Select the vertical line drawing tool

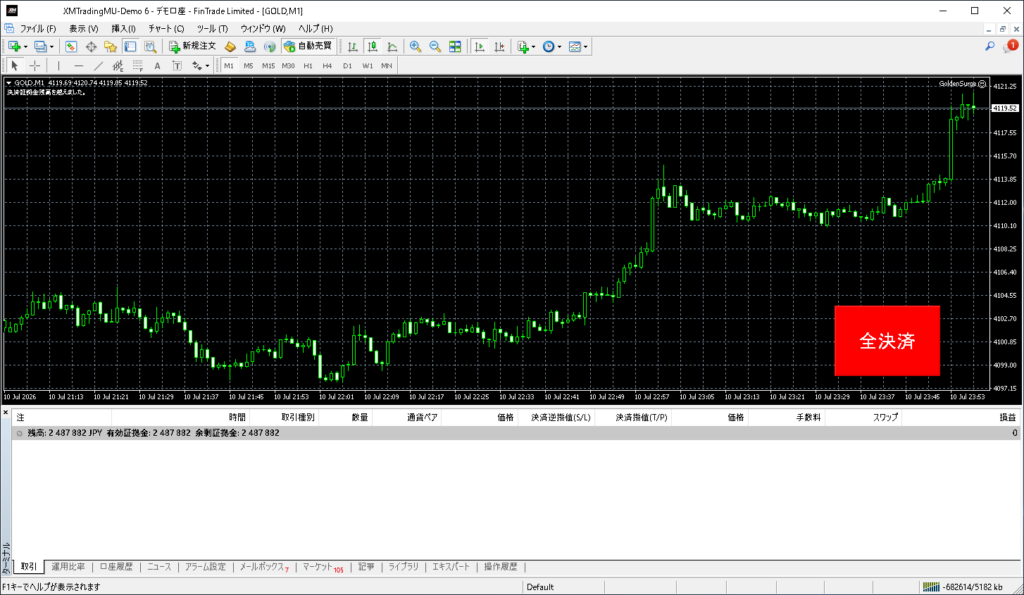(59, 65)
